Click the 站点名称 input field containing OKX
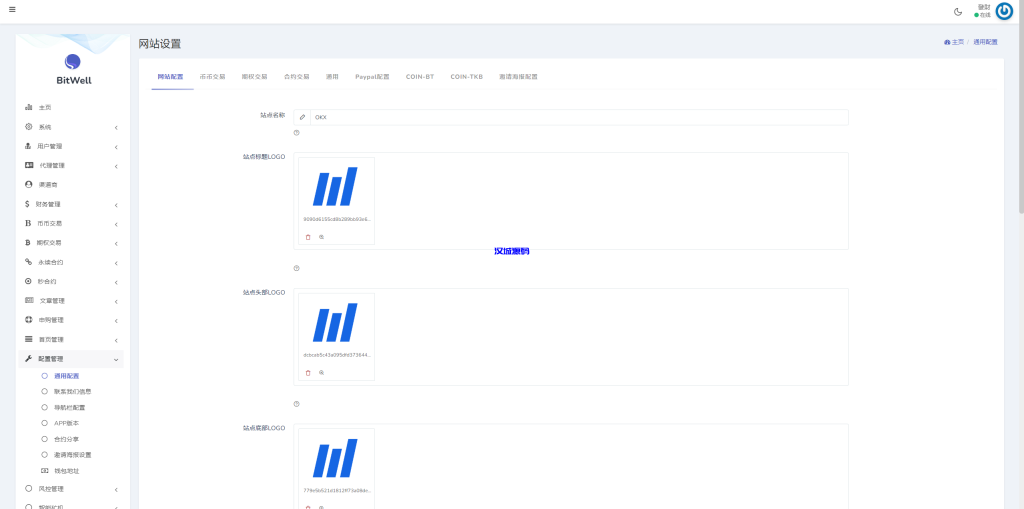 pos(578,117)
